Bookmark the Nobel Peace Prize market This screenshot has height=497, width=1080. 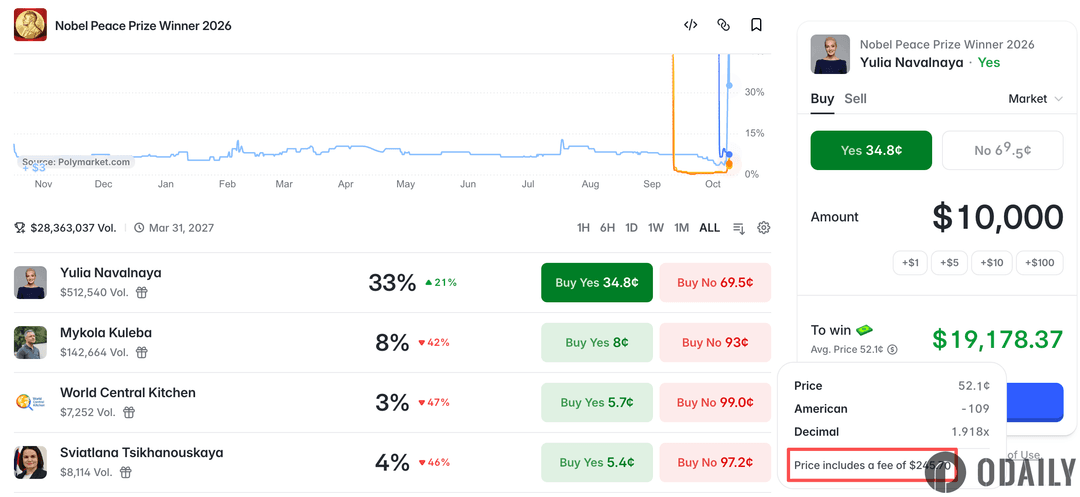[756, 25]
